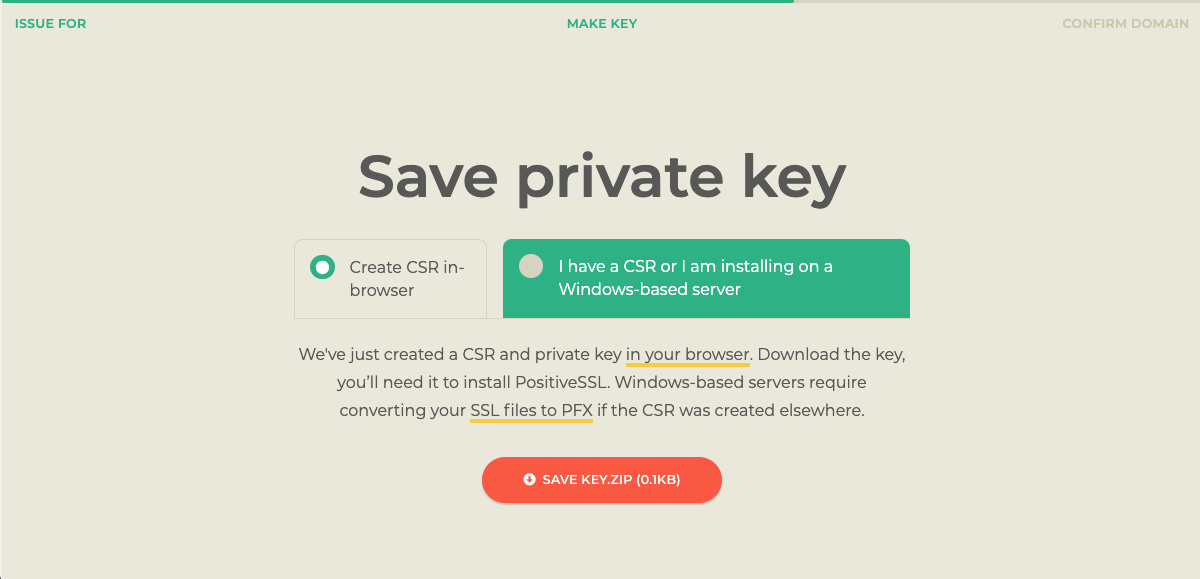Click the PositiveSSL instructions paragraph
1200x579 pixels.
(601, 382)
